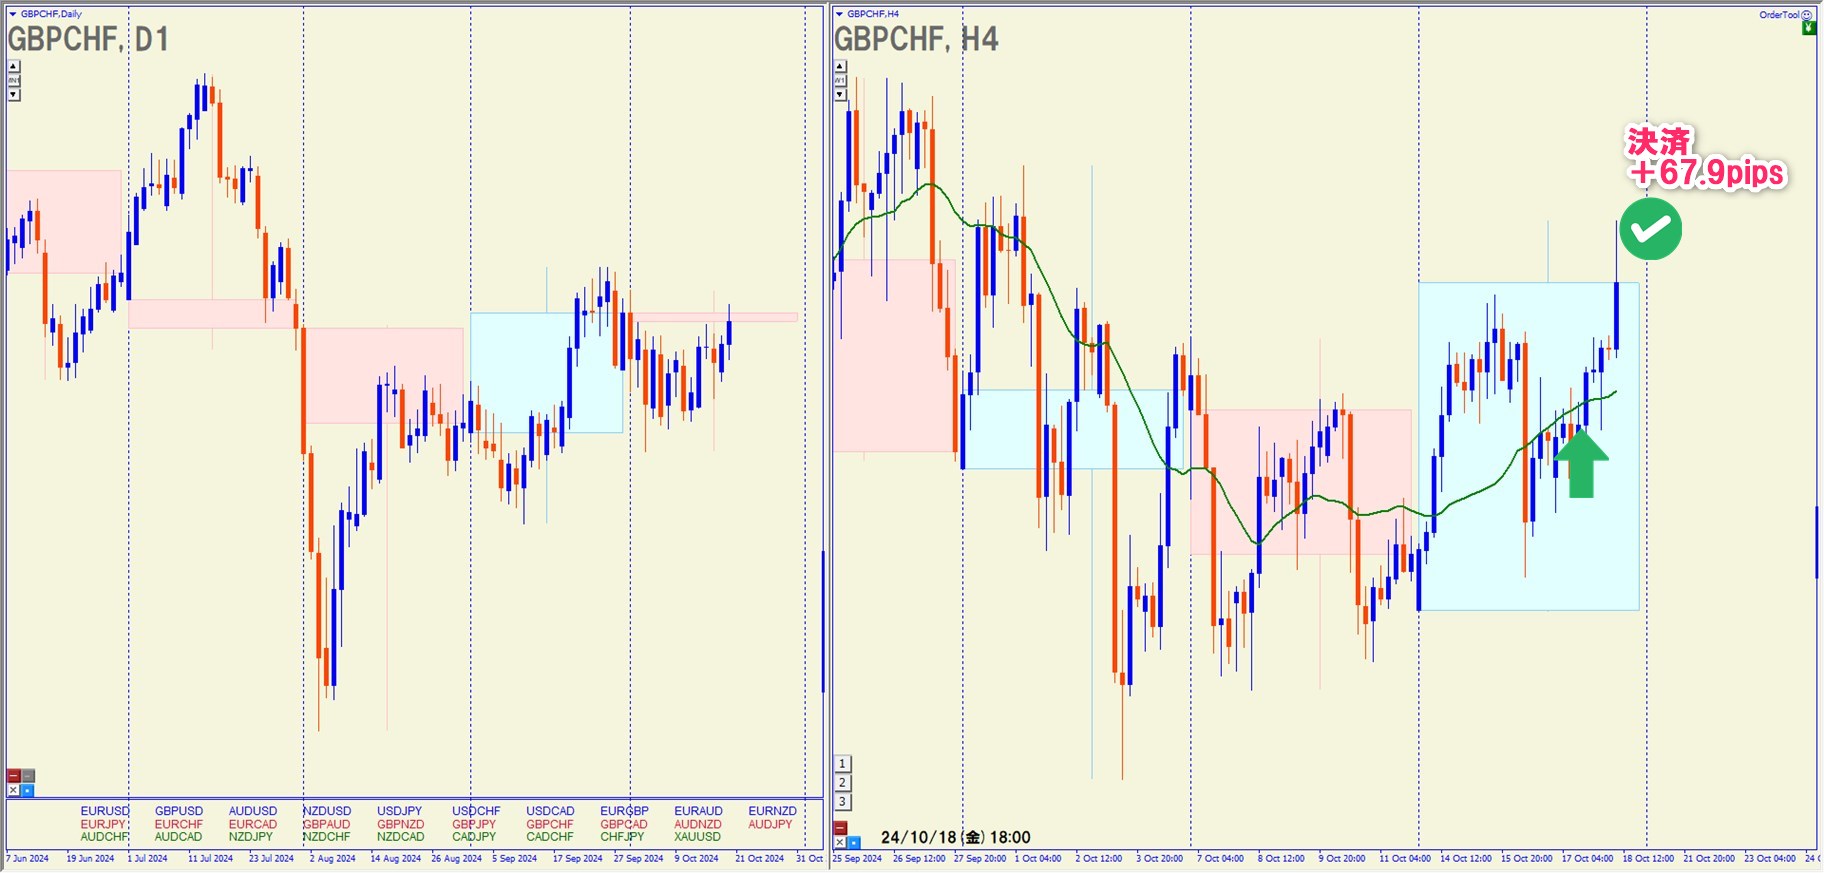
Task: Expand the GBPCHF,Daily chart title dropdown arrow
Action: pos(13,14)
